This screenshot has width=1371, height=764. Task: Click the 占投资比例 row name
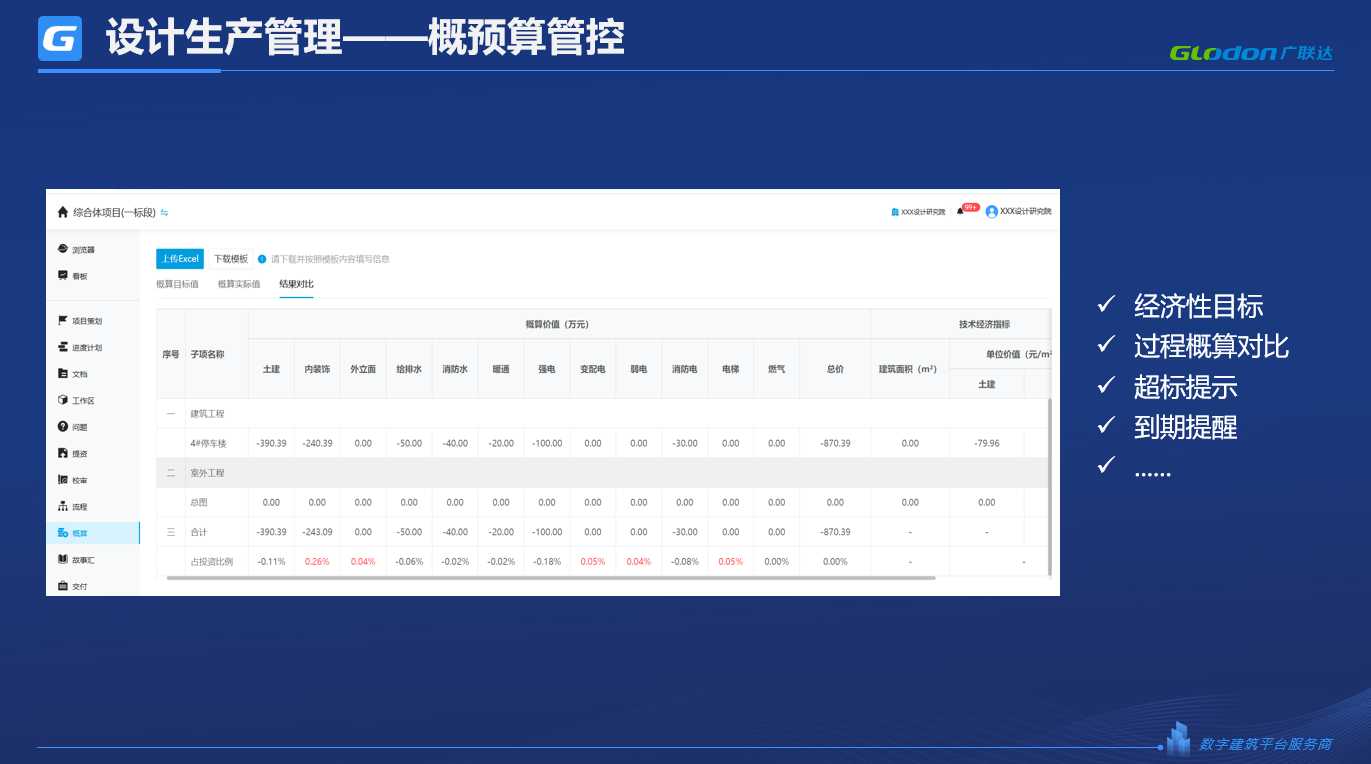point(211,562)
